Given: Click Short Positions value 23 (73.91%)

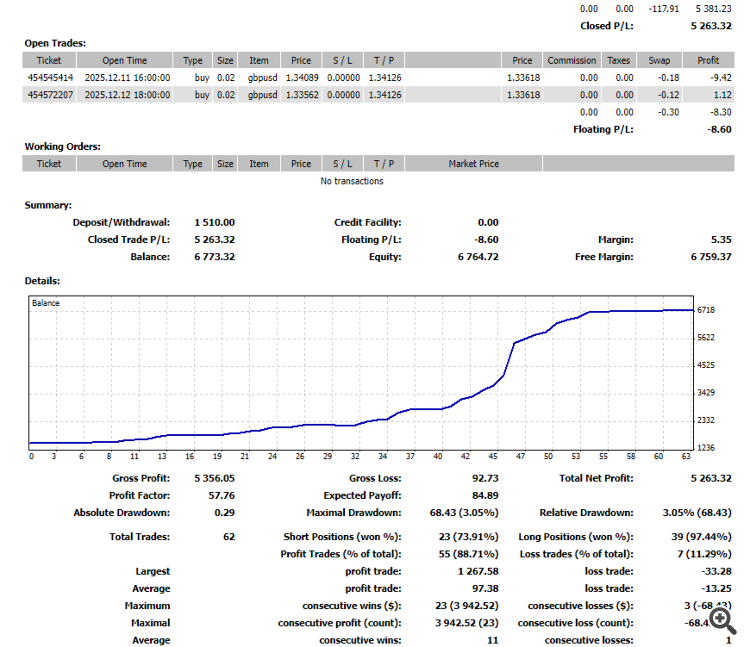Looking at the screenshot, I should [468, 537].
